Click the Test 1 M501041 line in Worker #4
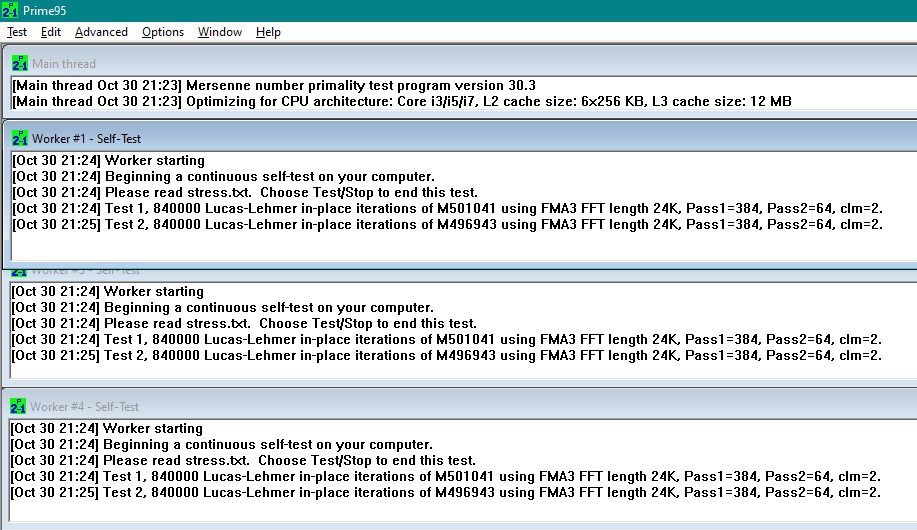 point(446,477)
